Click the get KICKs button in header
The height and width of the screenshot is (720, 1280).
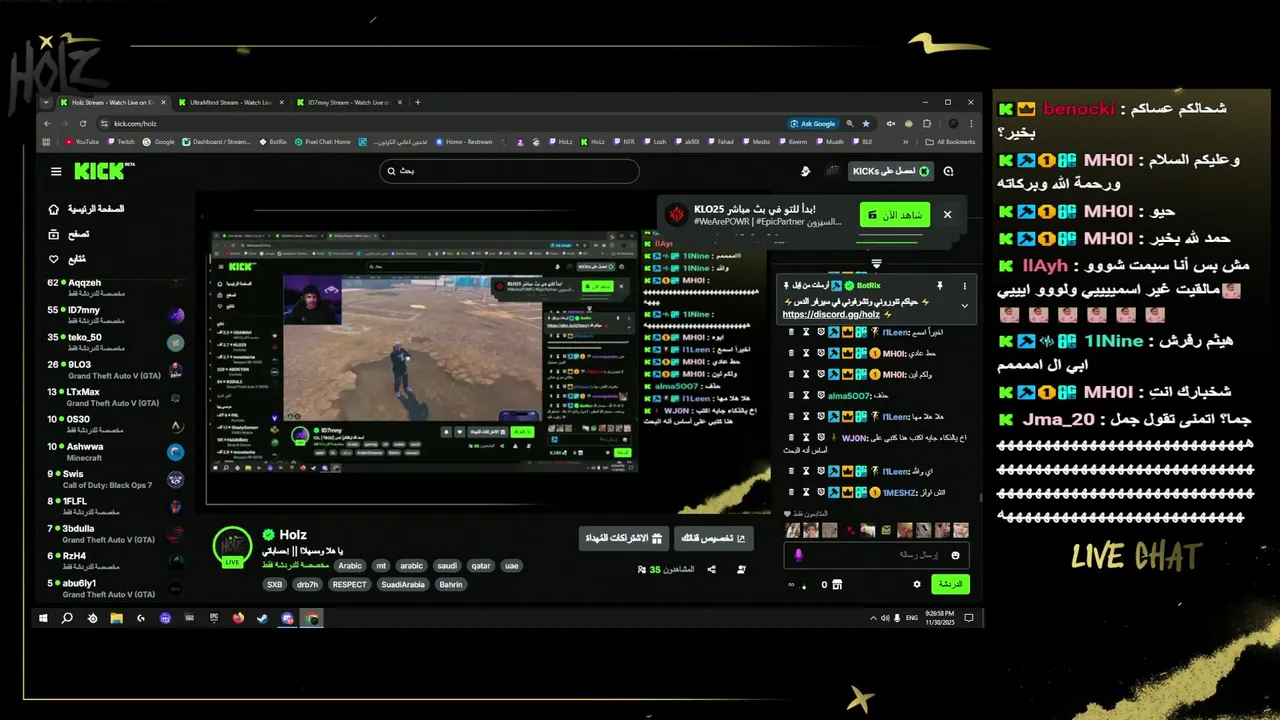click(x=890, y=171)
